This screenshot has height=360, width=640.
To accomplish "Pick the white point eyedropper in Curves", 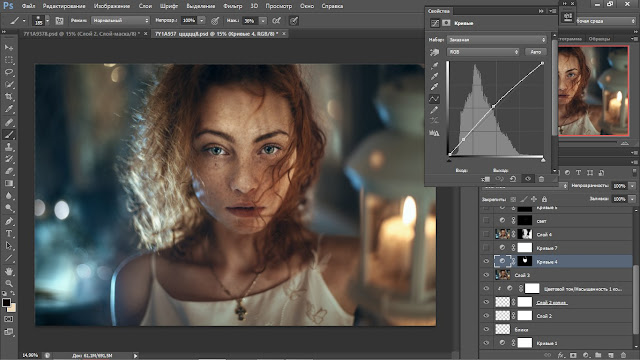I will (434, 87).
